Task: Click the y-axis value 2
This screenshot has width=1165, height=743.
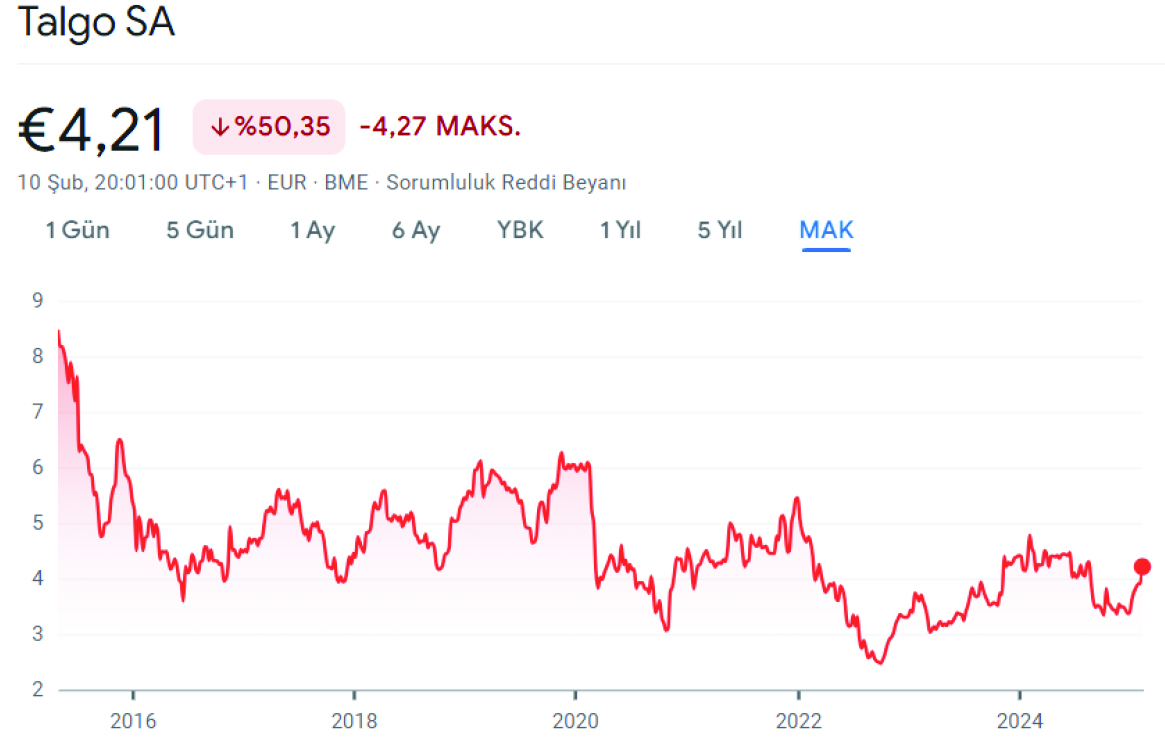Action: coord(38,690)
